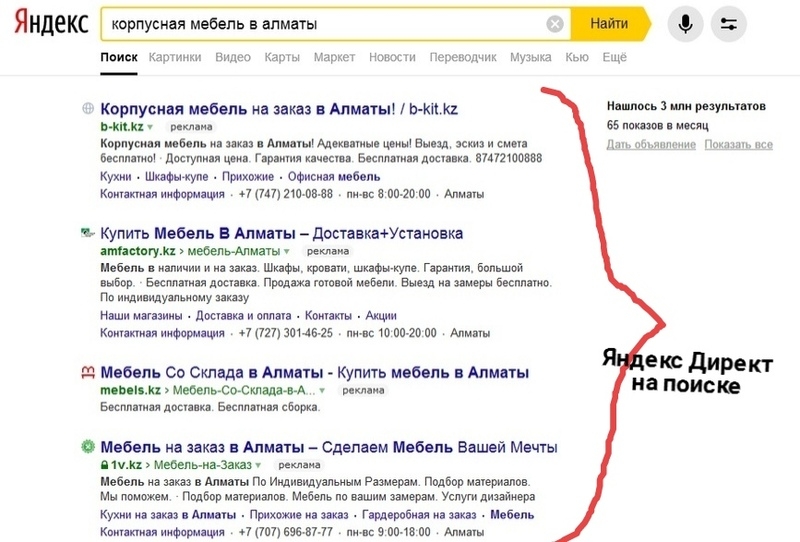Open the Корпусная мебель на заказ в Алматы title
Image resolution: width=800 pixels, height=542 pixels.
pos(279,109)
